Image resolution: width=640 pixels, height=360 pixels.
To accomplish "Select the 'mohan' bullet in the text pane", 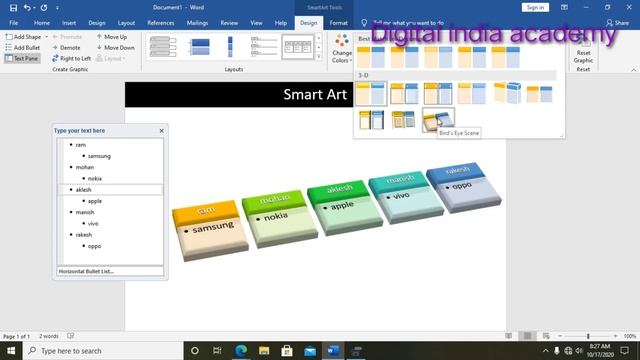I will tap(85, 167).
